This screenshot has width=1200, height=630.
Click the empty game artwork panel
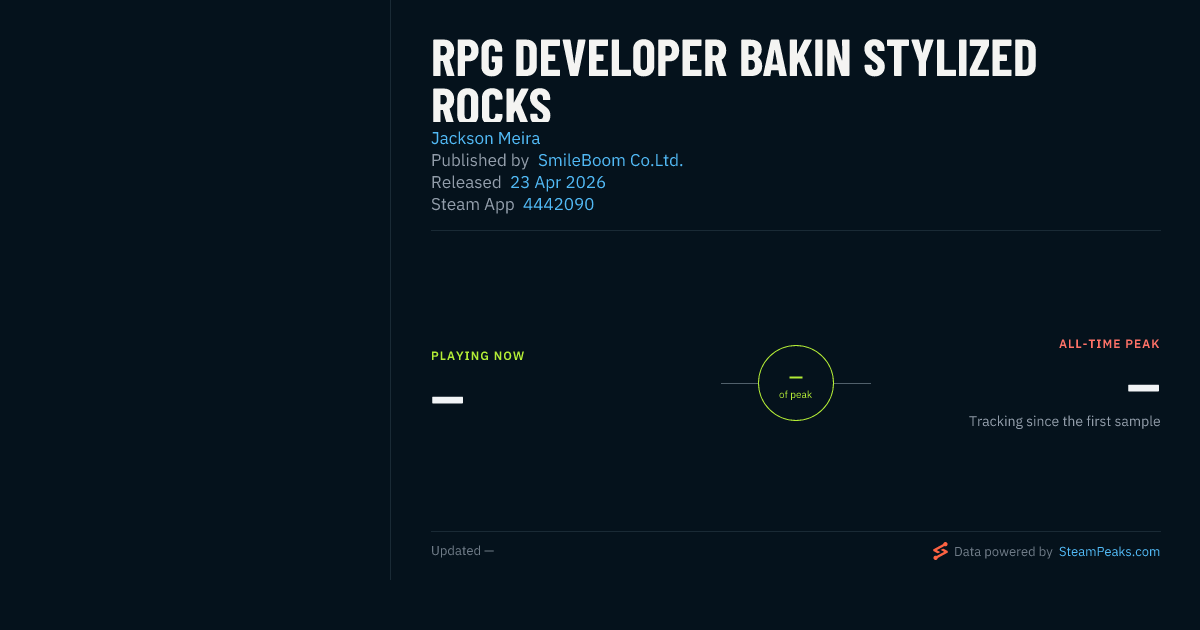[195, 290]
